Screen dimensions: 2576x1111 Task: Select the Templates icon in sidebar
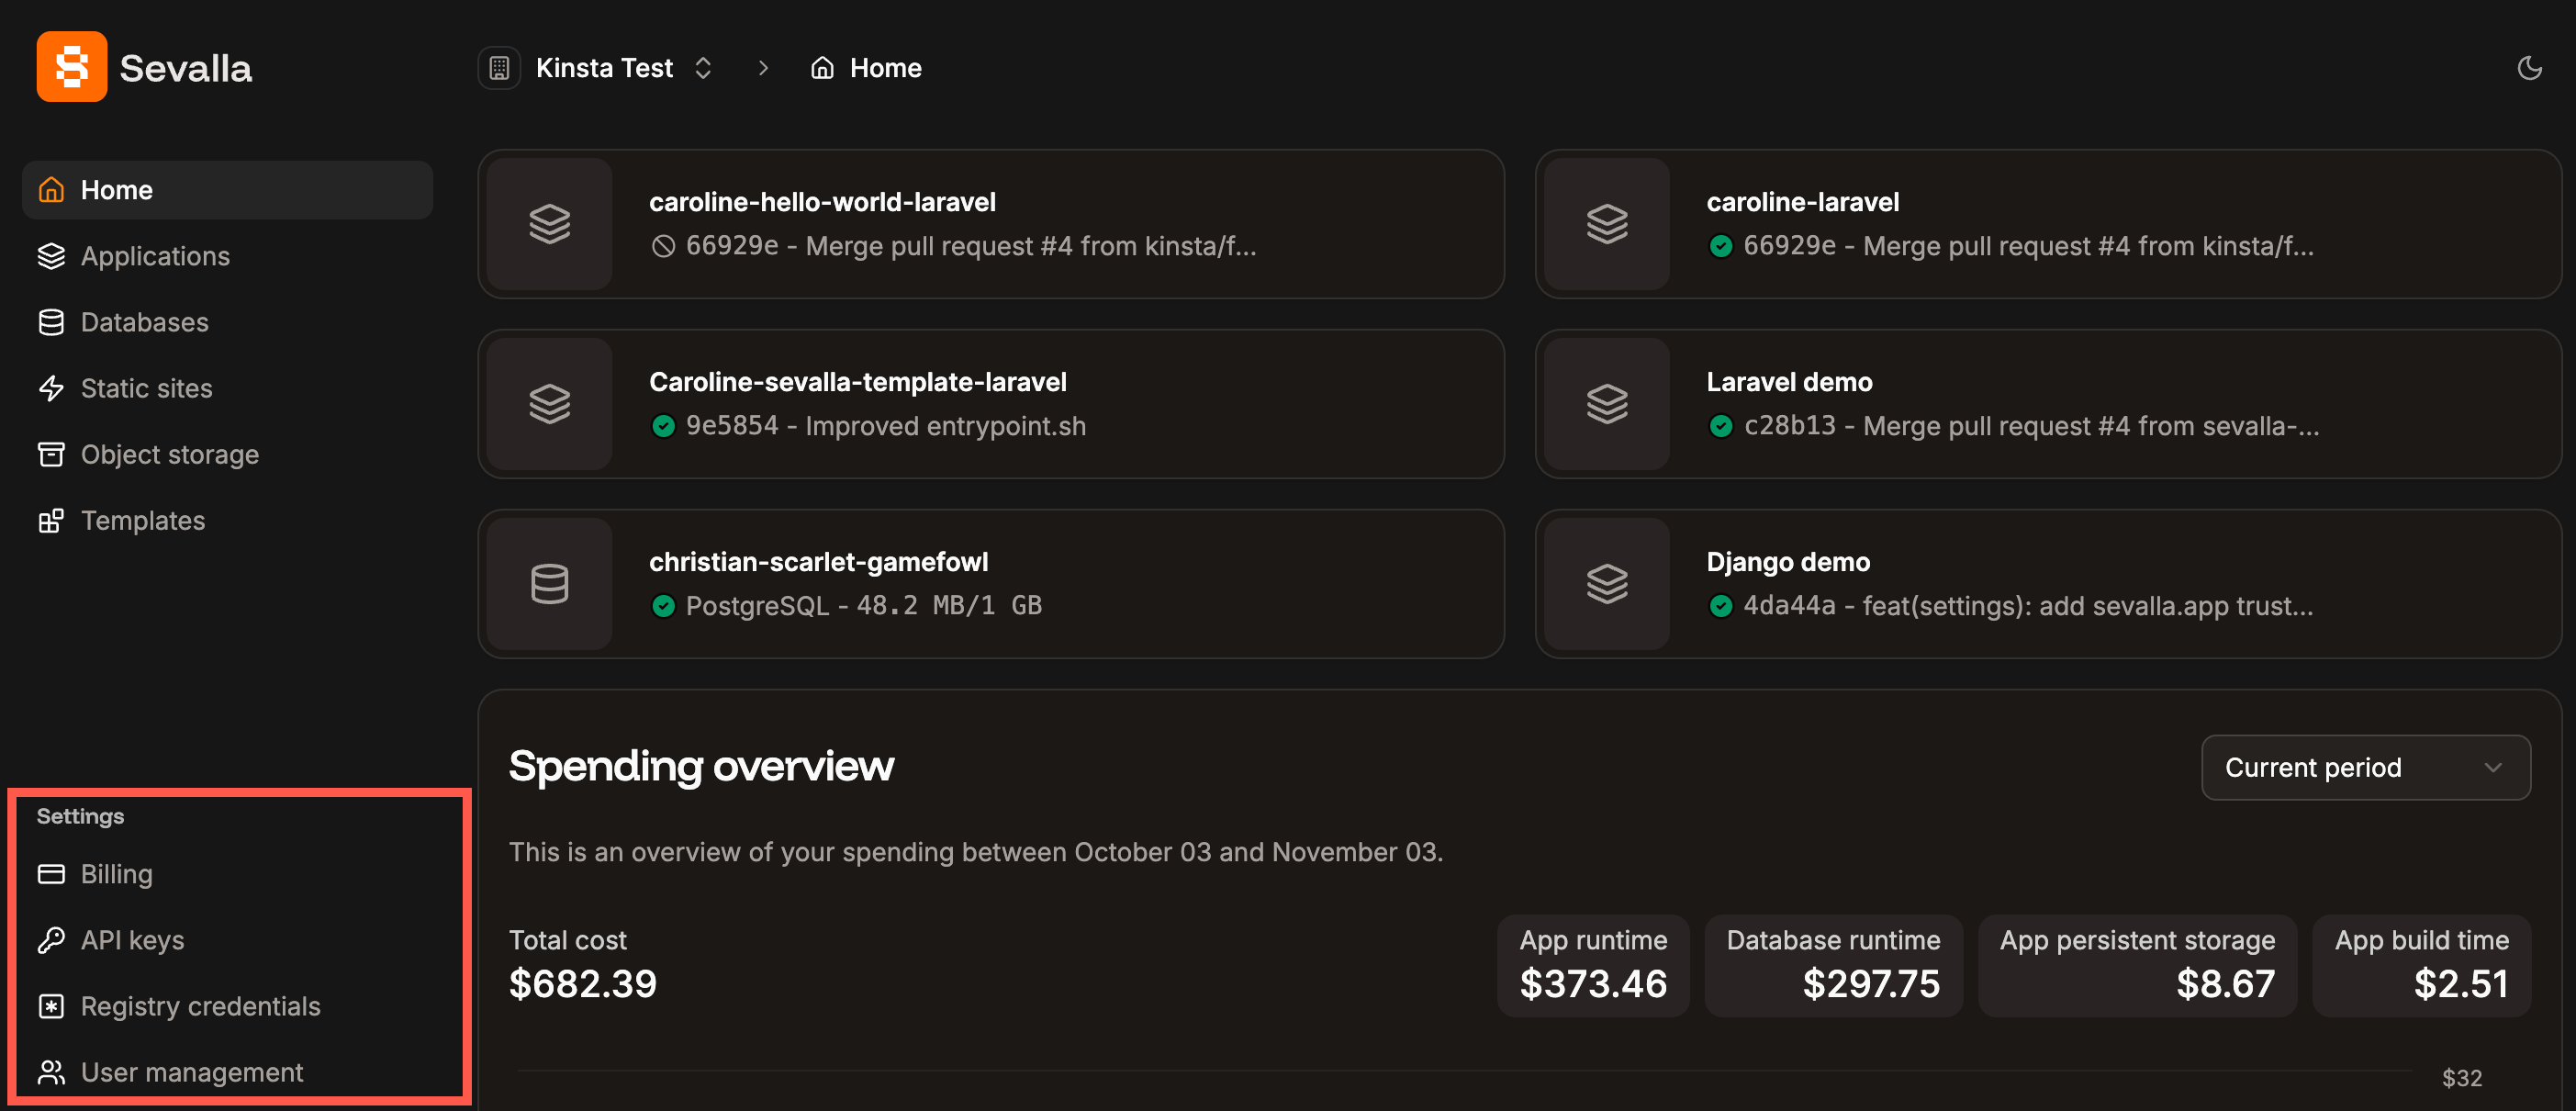pyautogui.click(x=52, y=520)
